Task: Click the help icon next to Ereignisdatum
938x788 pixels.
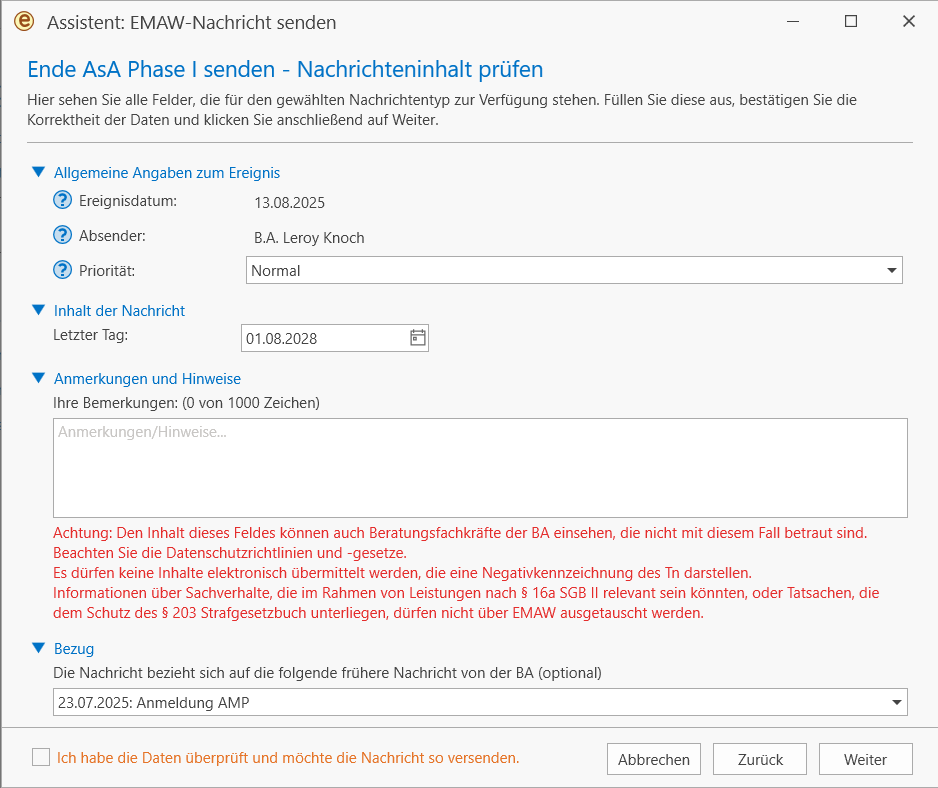Action: [62, 200]
